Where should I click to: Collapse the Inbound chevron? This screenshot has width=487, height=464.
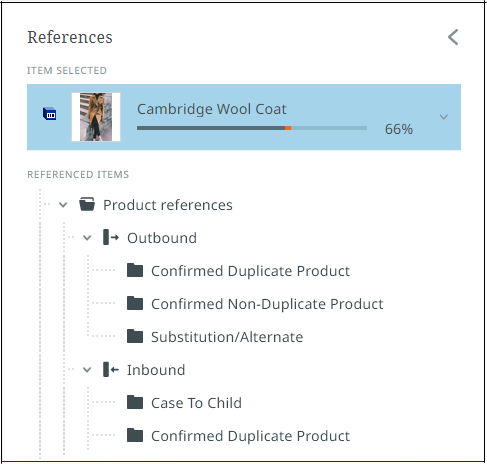click(87, 370)
